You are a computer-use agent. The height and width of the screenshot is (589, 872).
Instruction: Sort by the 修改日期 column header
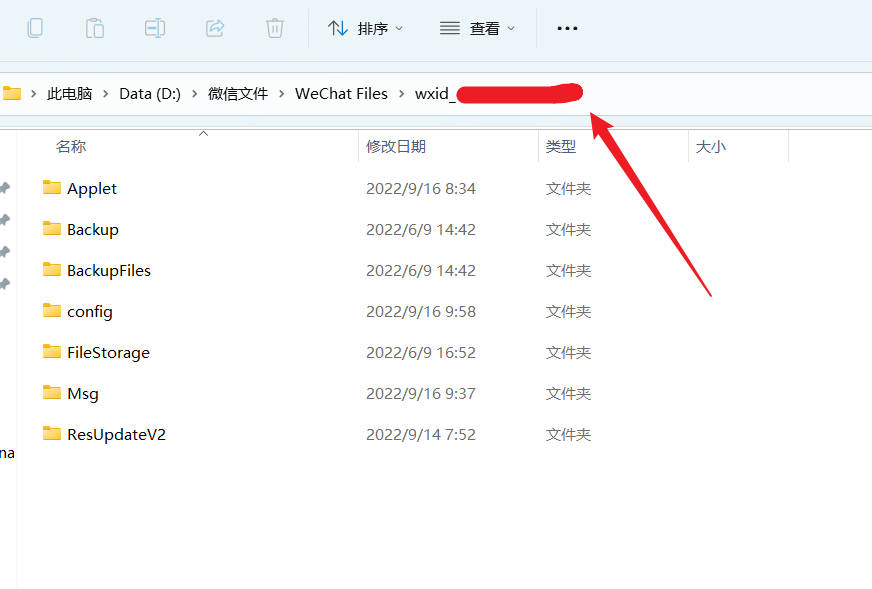point(396,147)
